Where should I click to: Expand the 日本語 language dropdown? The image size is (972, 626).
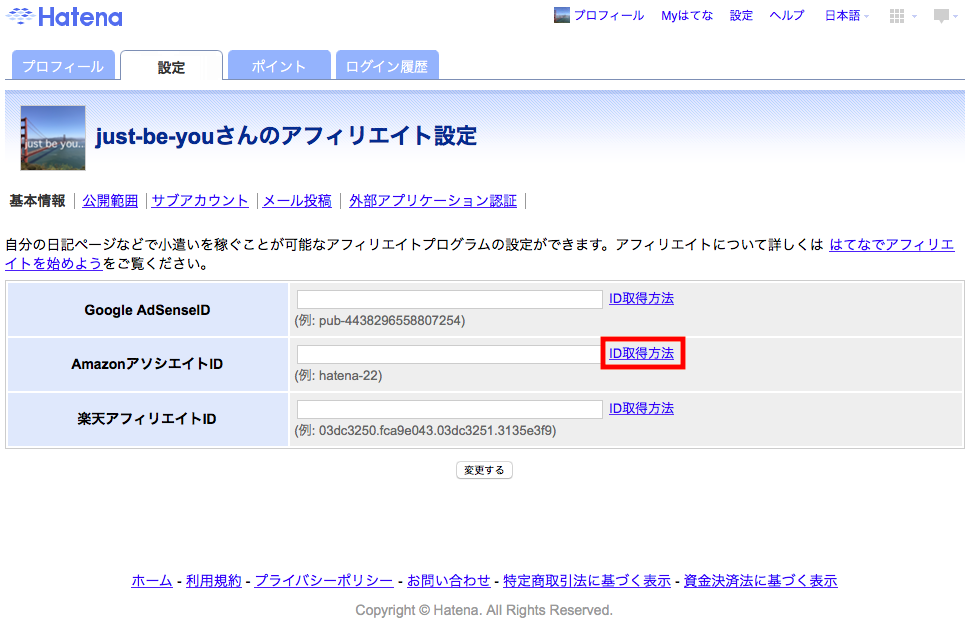tap(846, 15)
